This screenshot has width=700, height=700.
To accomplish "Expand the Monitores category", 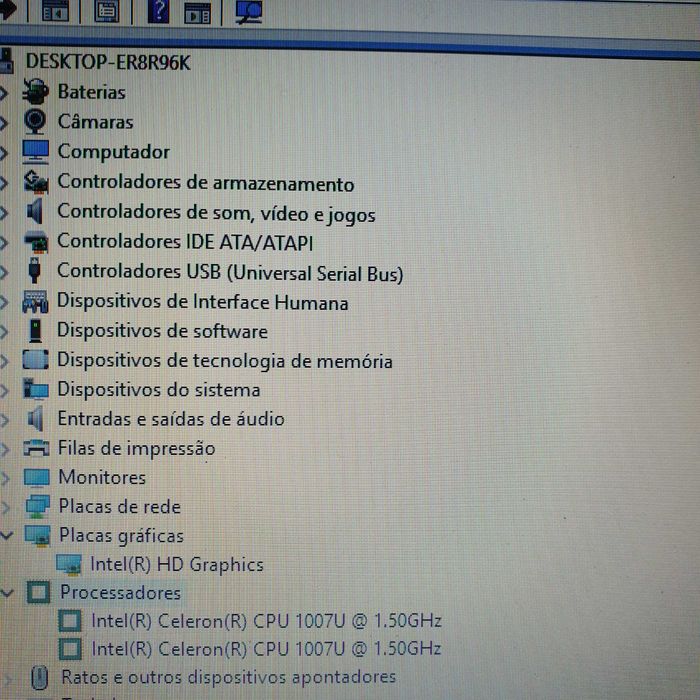I will coord(4,478).
